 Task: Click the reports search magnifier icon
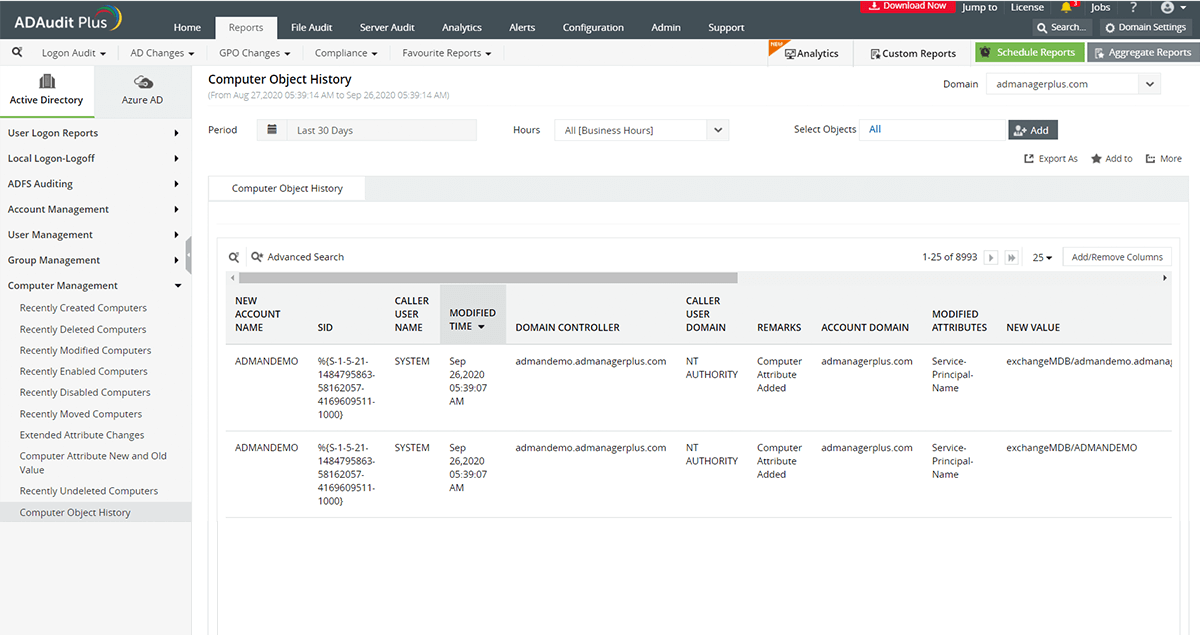point(17,52)
